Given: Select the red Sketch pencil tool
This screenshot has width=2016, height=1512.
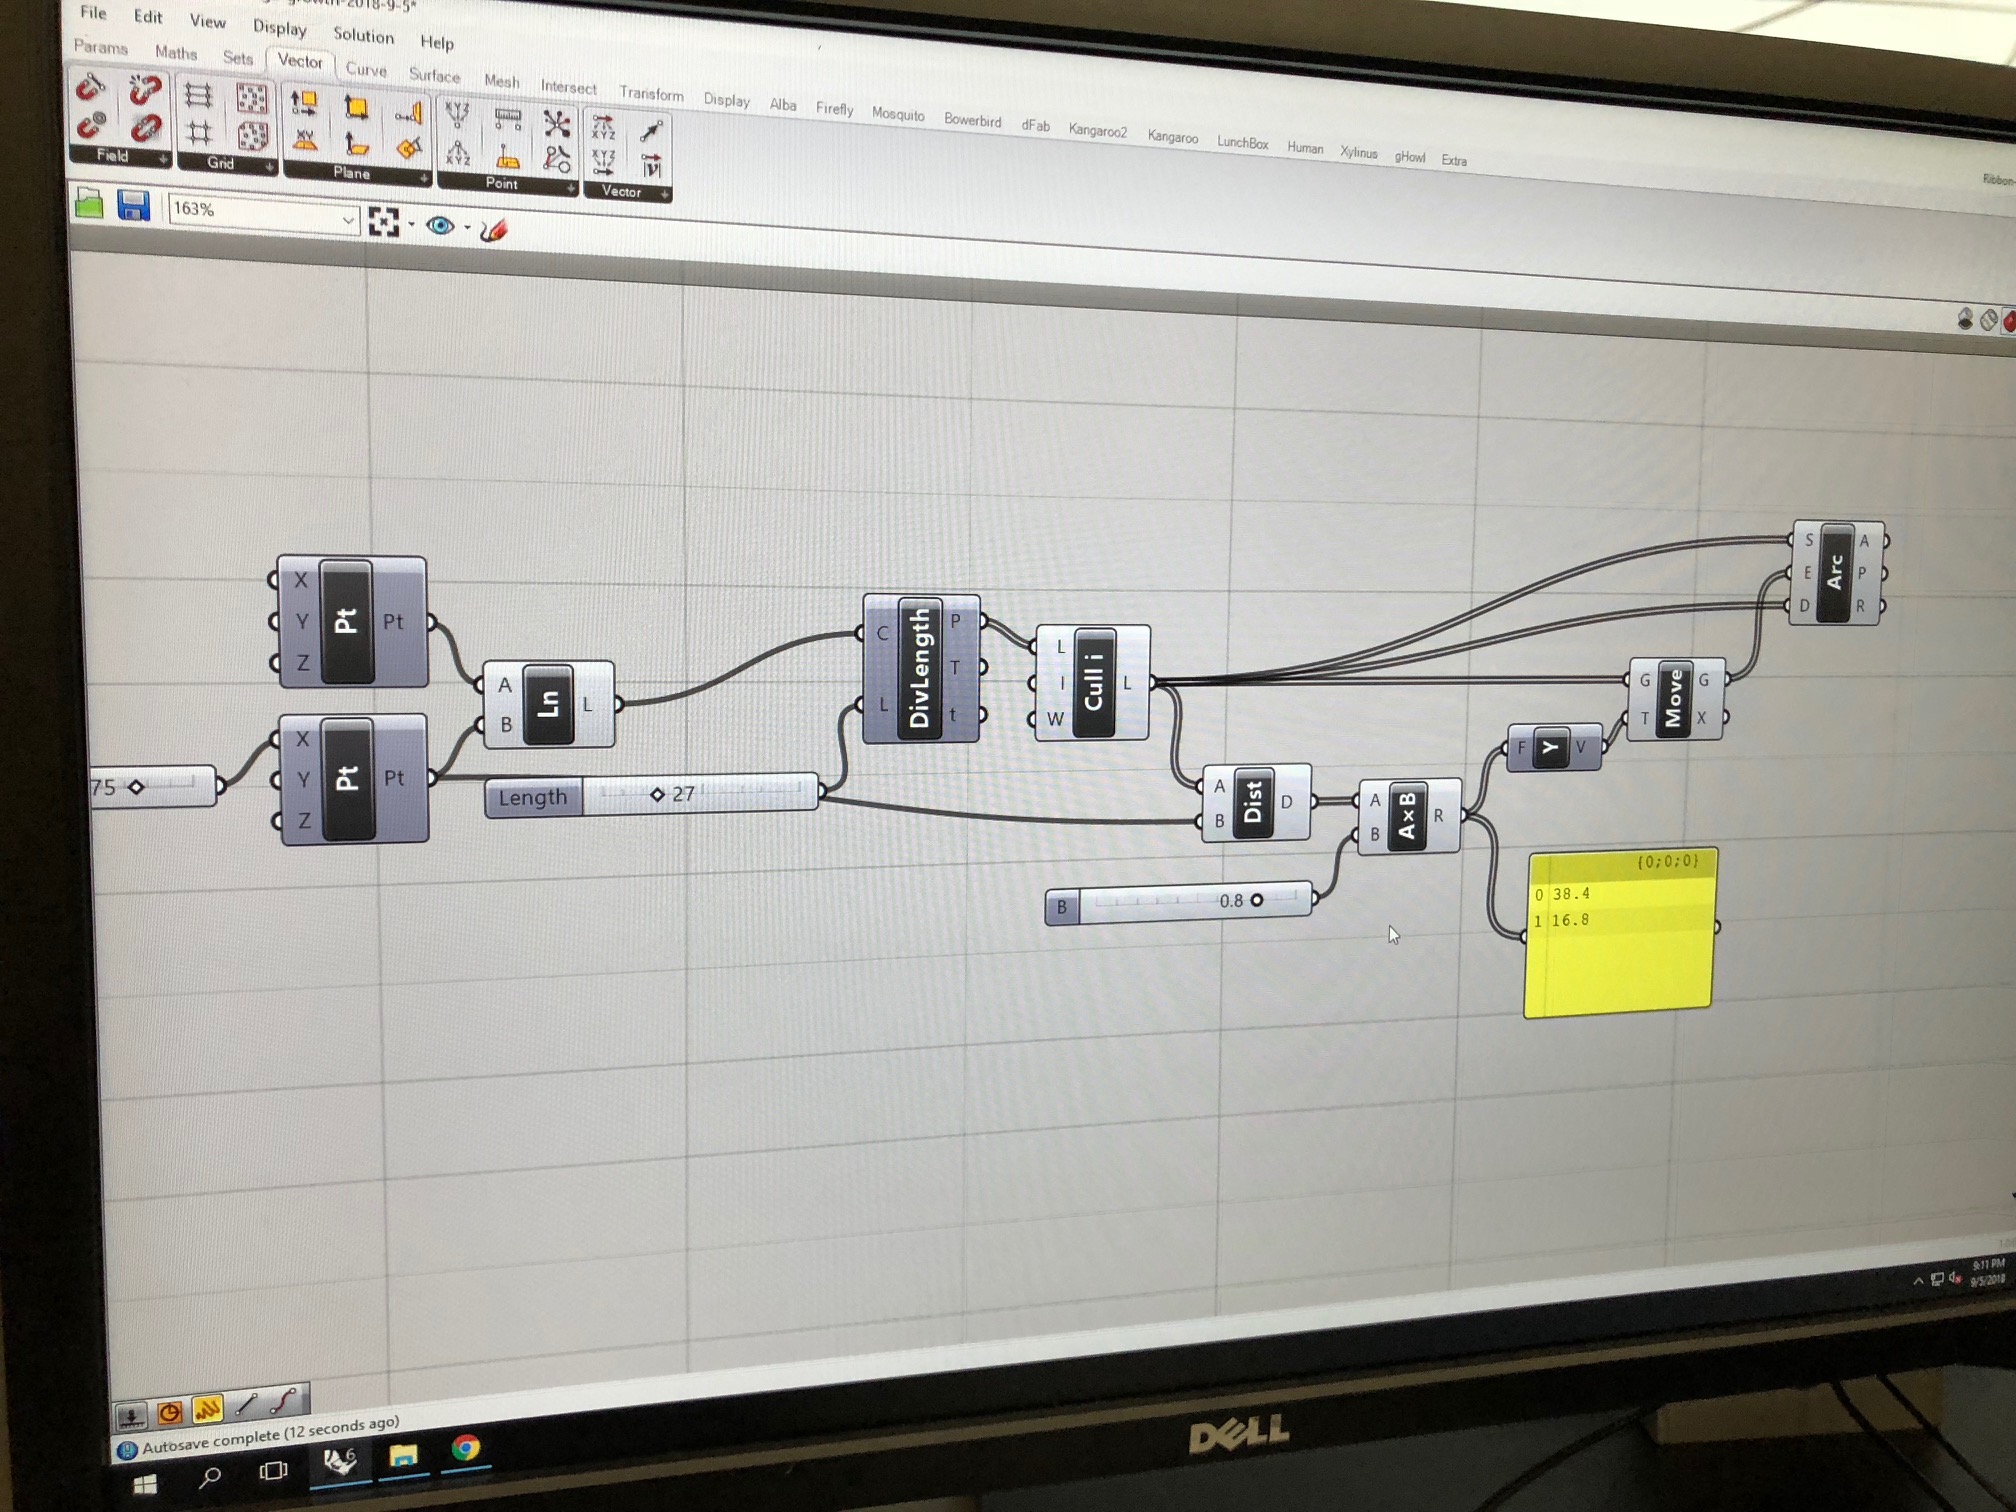Looking at the screenshot, I should (494, 230).
